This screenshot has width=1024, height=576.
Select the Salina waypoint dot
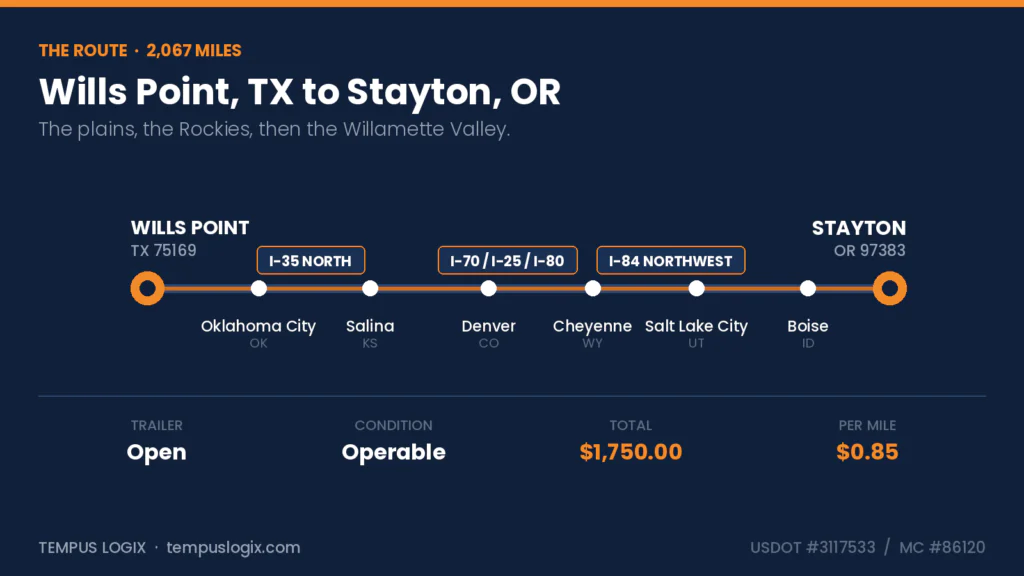[x=370, y=288]
